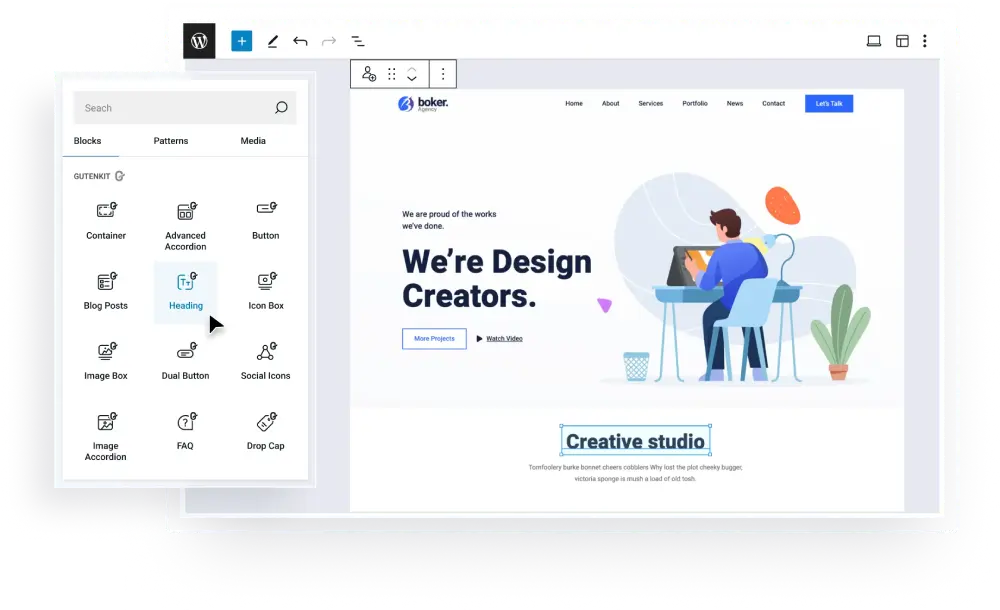Open the News nav link
The width and height of the screenshot is (1000, 610).
click(x=735, y=103)
